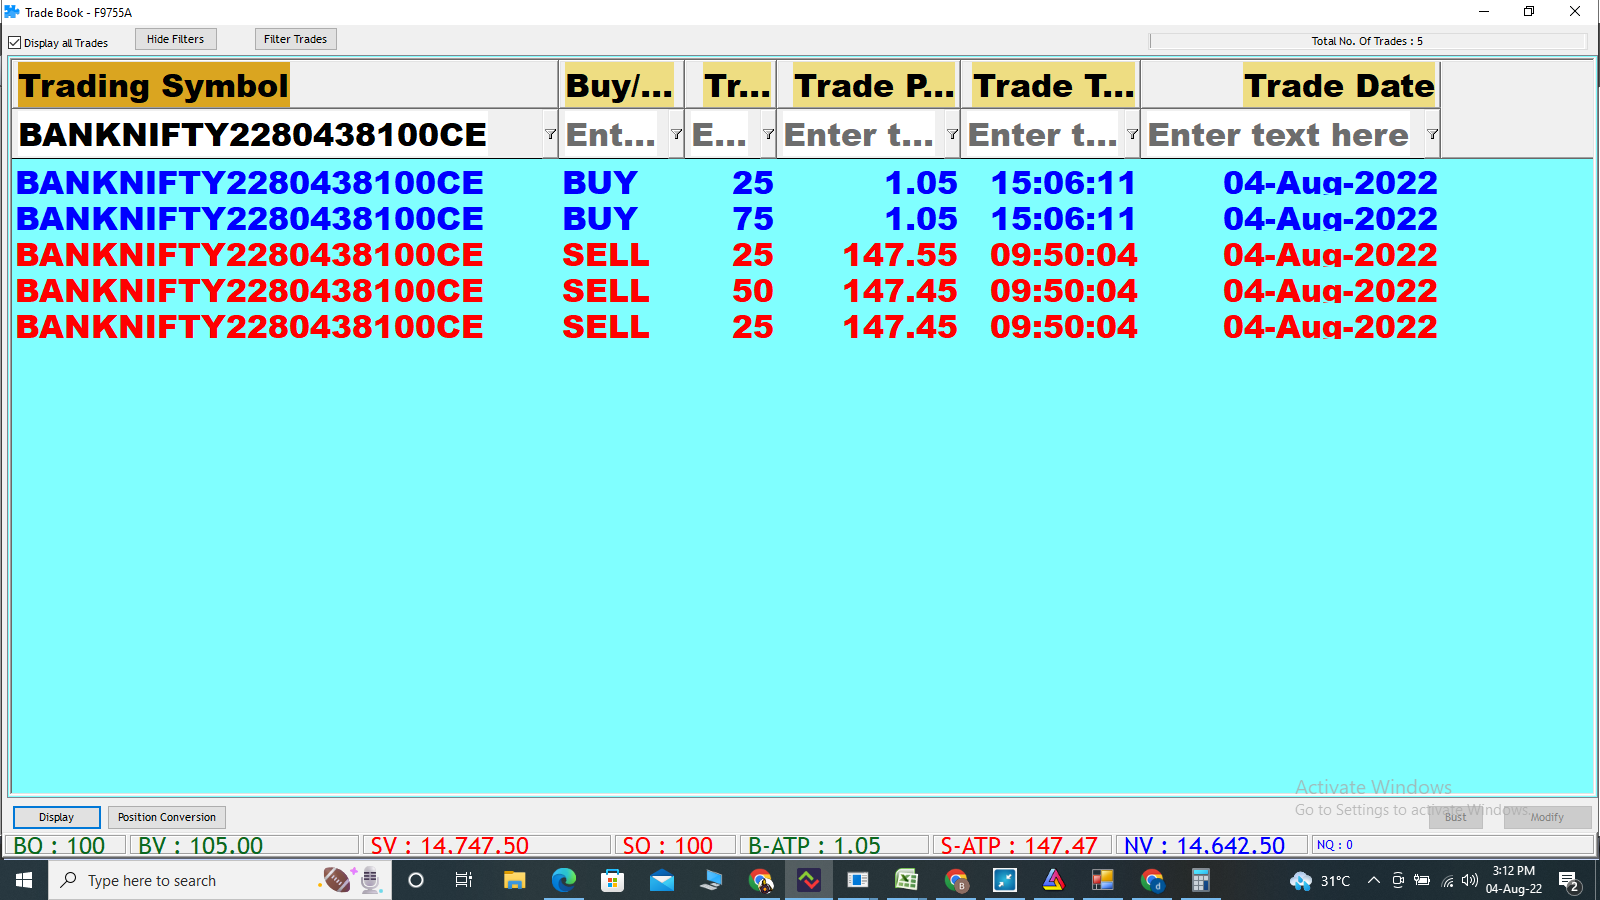Click the taskbar search box
This screenshot has height=900, width=1600.
[x=220, y=880]
